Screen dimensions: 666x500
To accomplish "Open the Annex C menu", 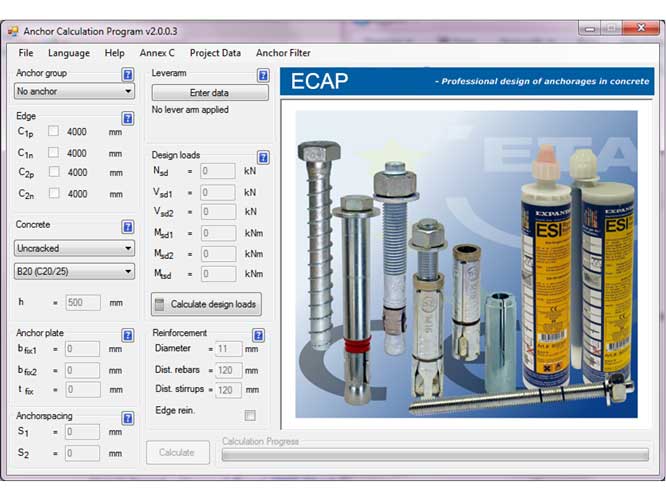I will click(x=157, y=53).
